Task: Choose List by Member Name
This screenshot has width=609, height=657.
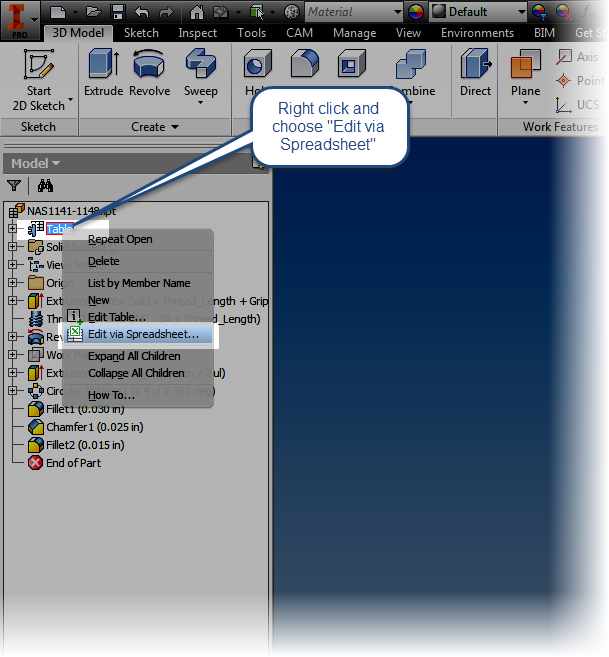Action: point(138,283)
